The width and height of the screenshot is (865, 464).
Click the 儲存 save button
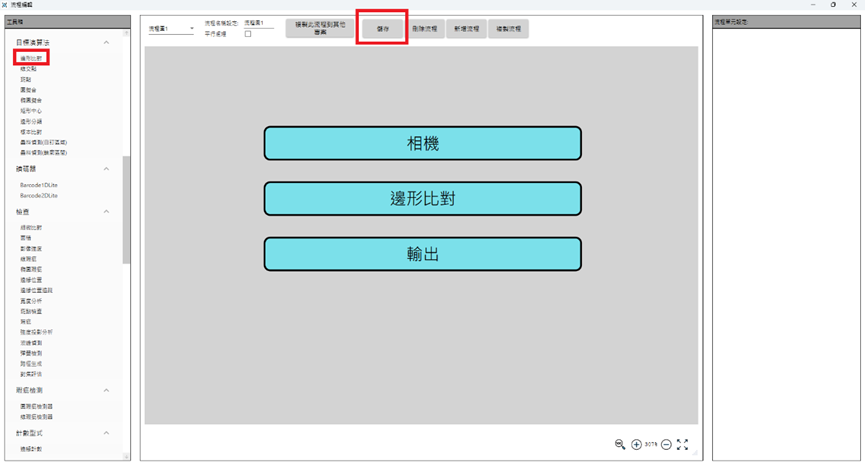pos(382,29)
